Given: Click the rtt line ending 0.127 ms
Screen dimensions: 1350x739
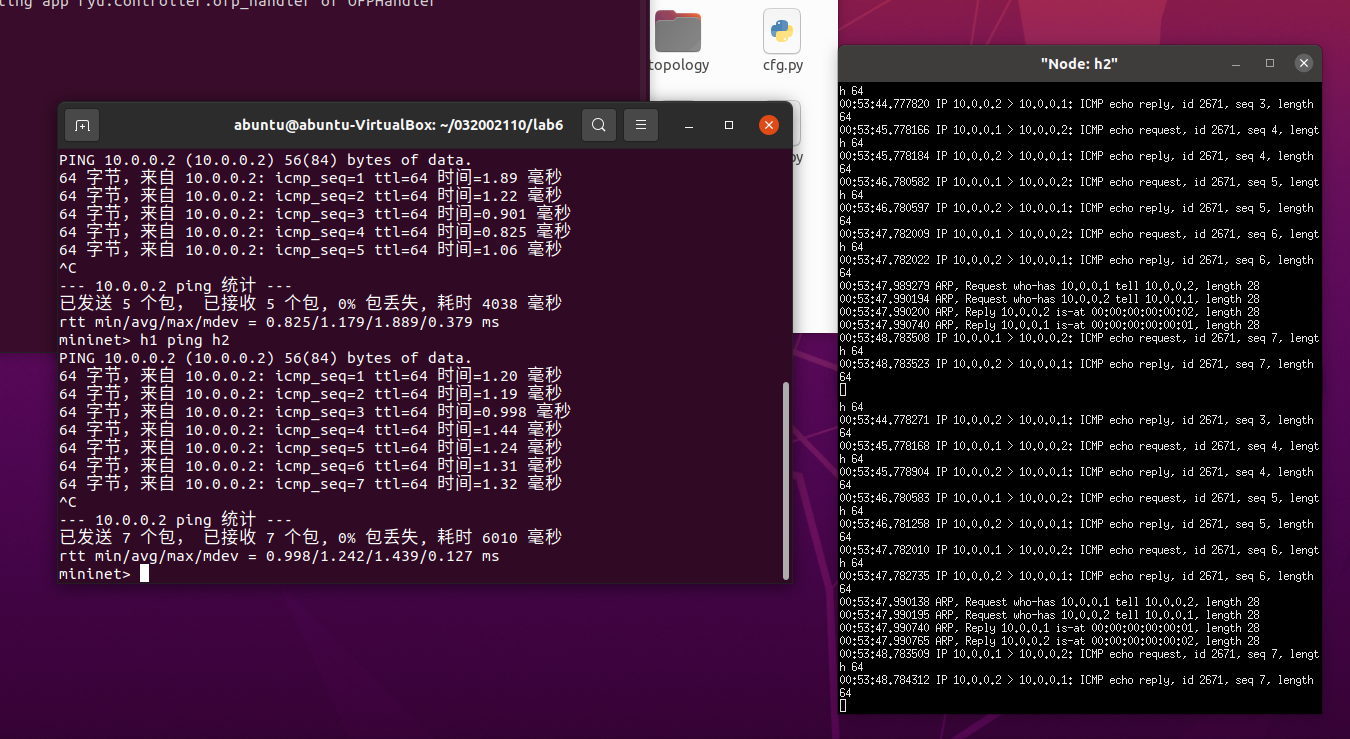Looking at the screenshot, I should point(279,556).
